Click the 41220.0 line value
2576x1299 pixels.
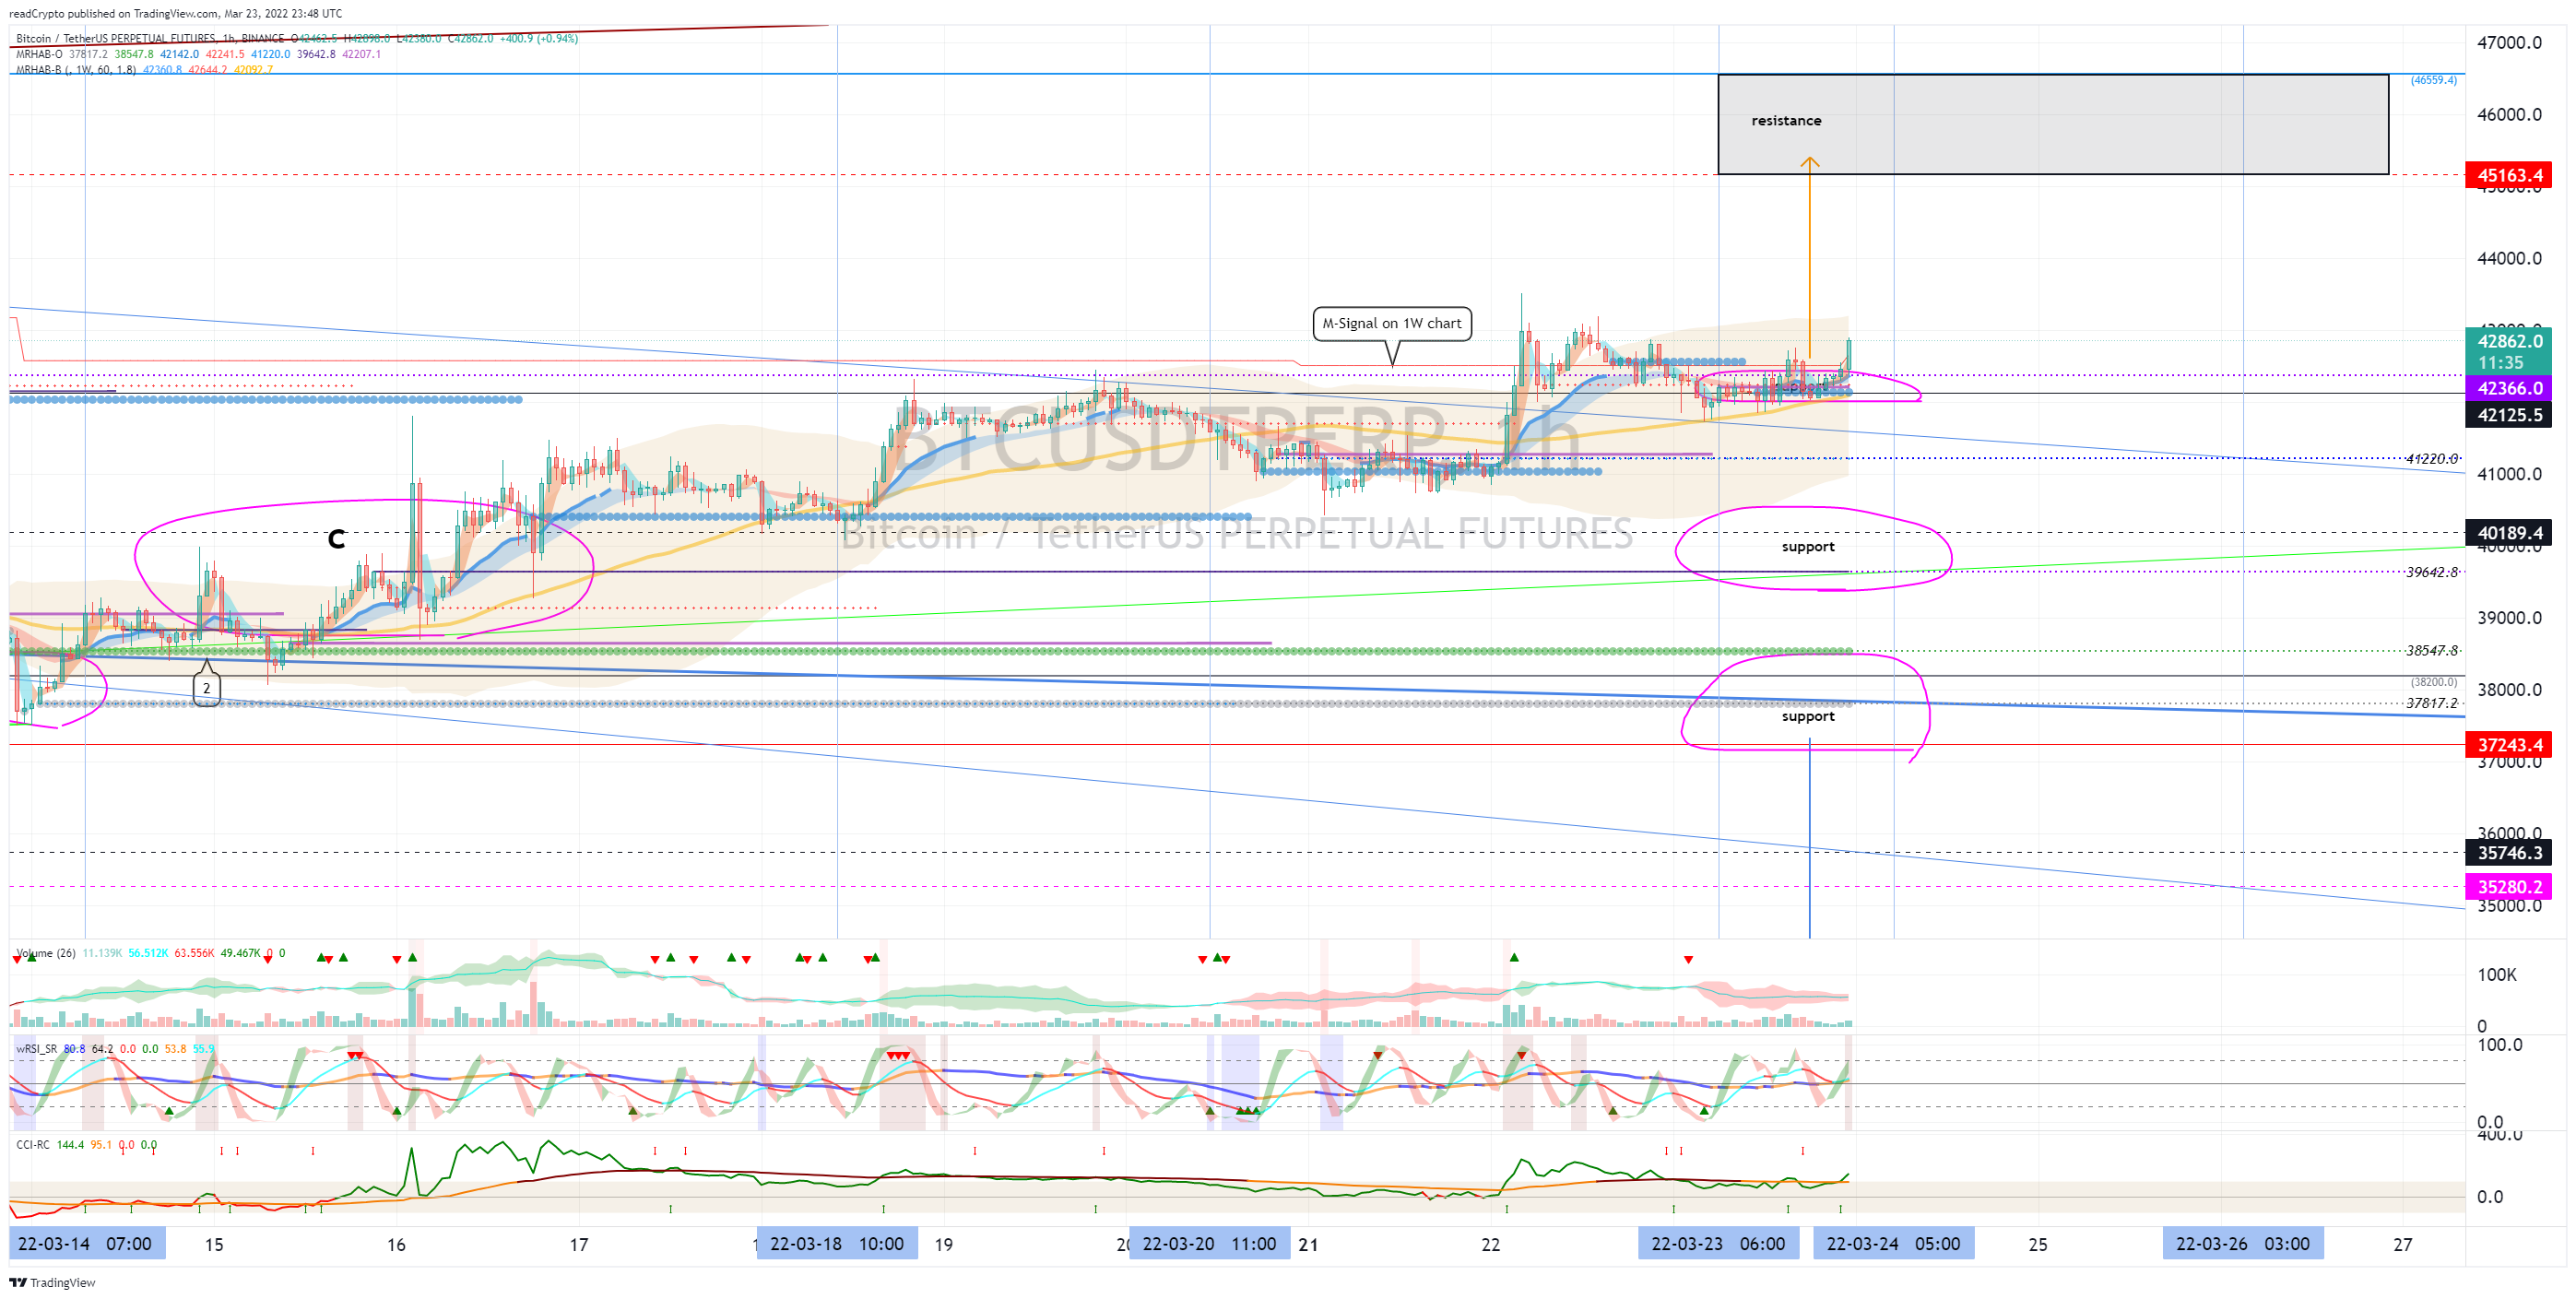(2431, 459)
